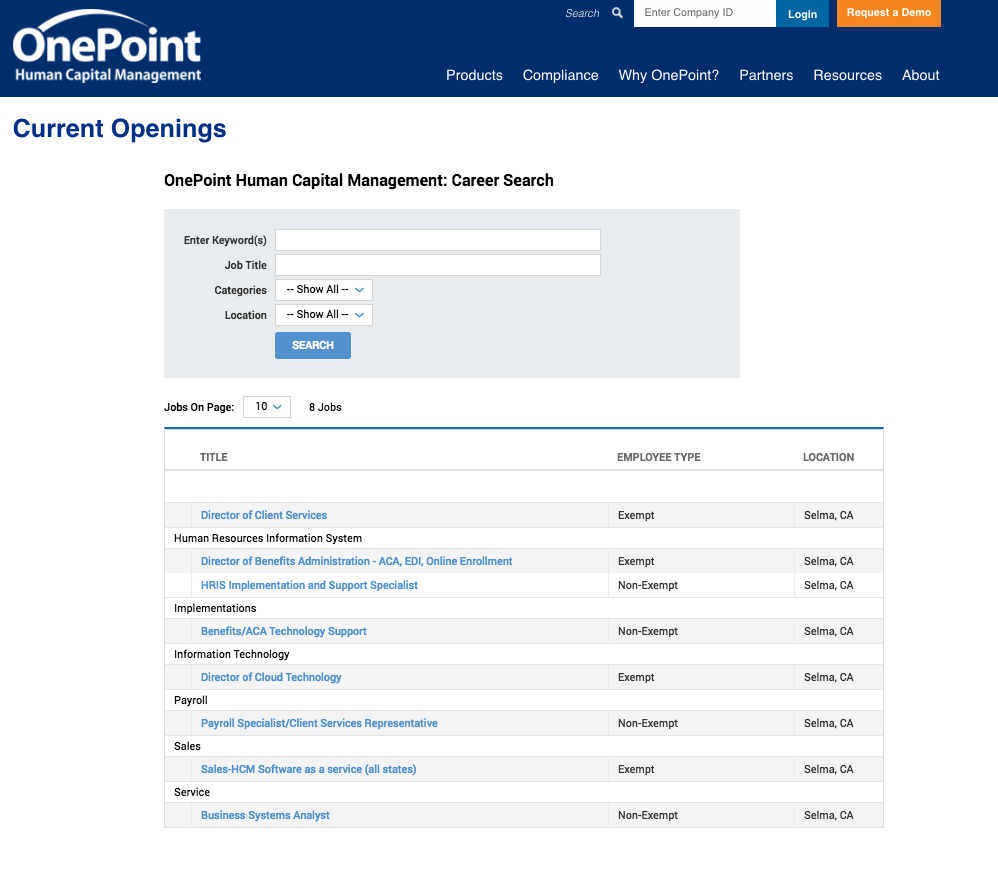
Task: Open the Location dropdown showing Show All
Action: tap(323, 314)
